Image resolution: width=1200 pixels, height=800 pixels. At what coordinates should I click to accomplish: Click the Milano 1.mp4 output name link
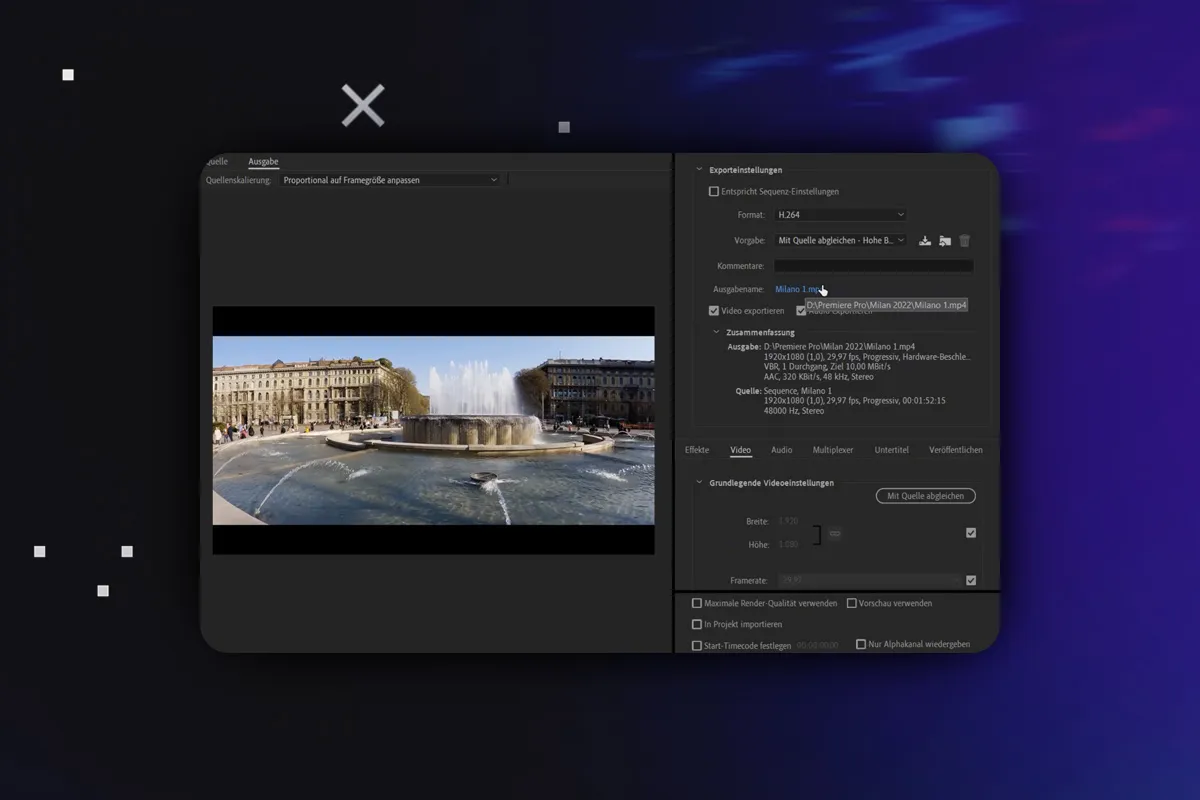click(799, 289)
